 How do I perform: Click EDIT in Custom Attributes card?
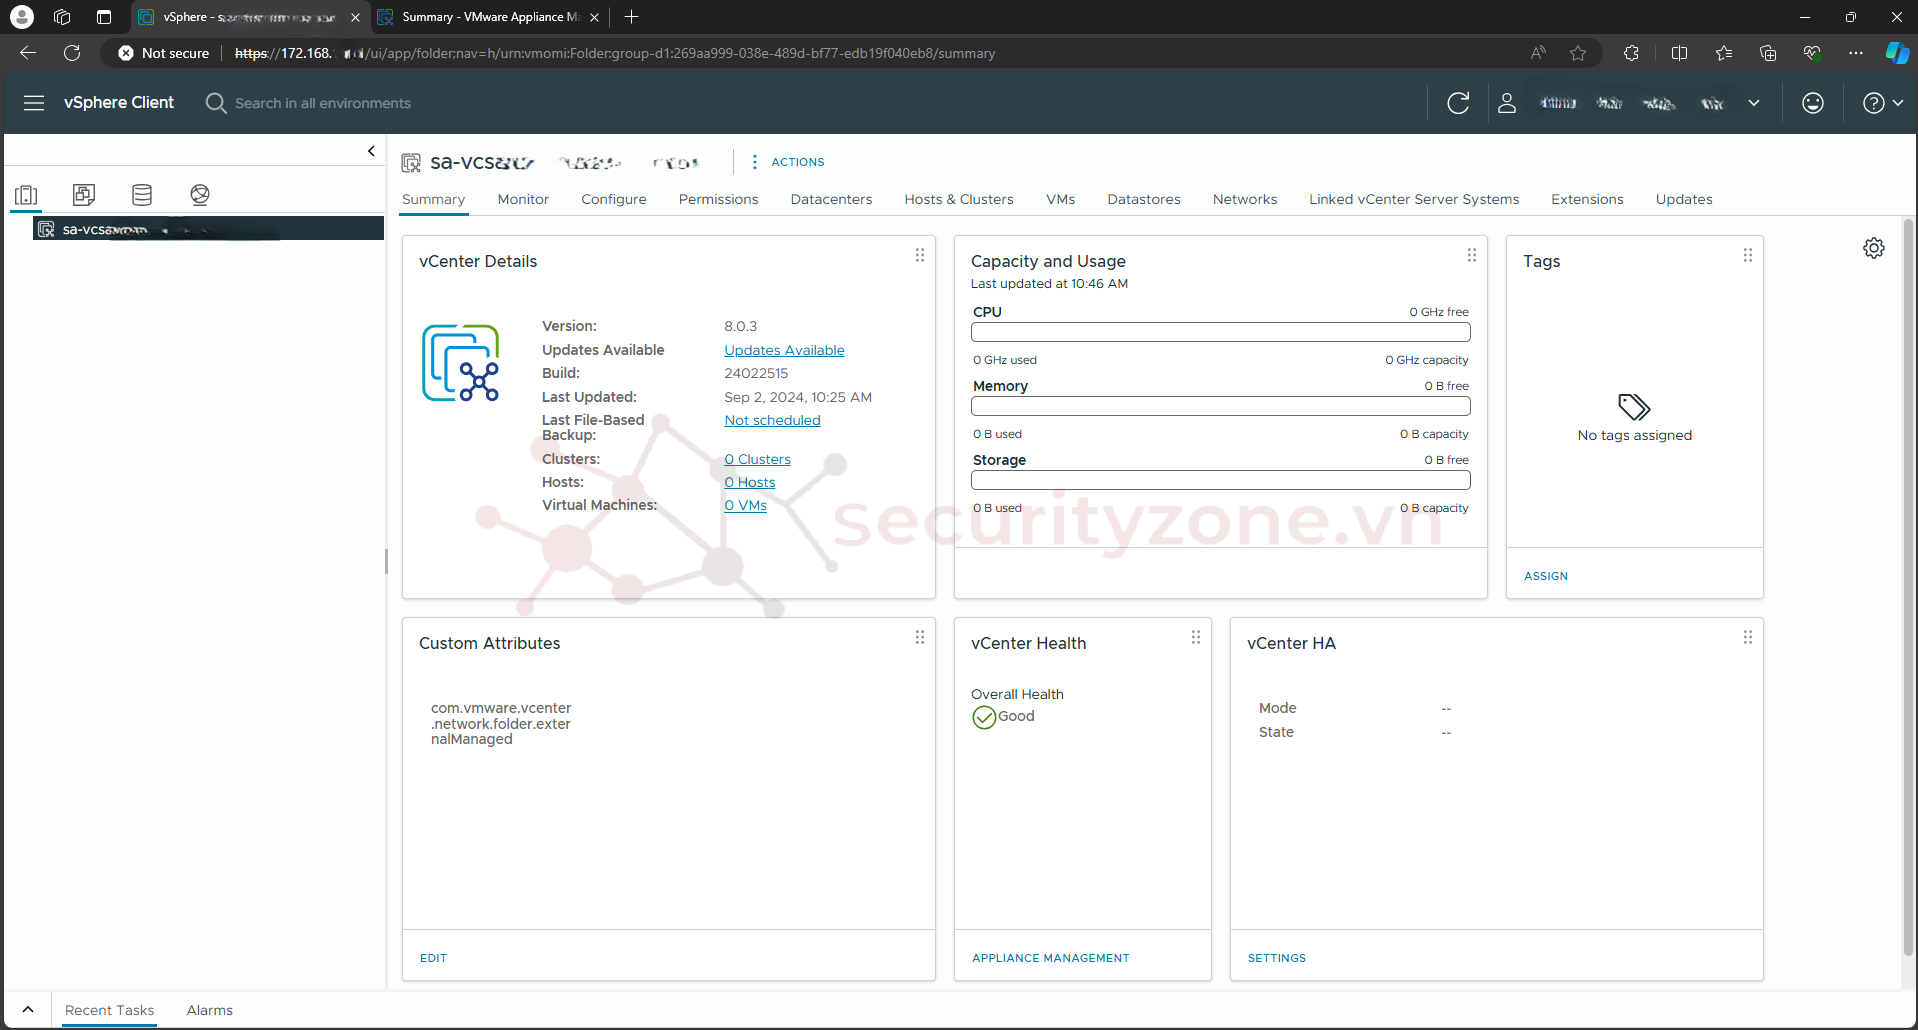point(433,958)
